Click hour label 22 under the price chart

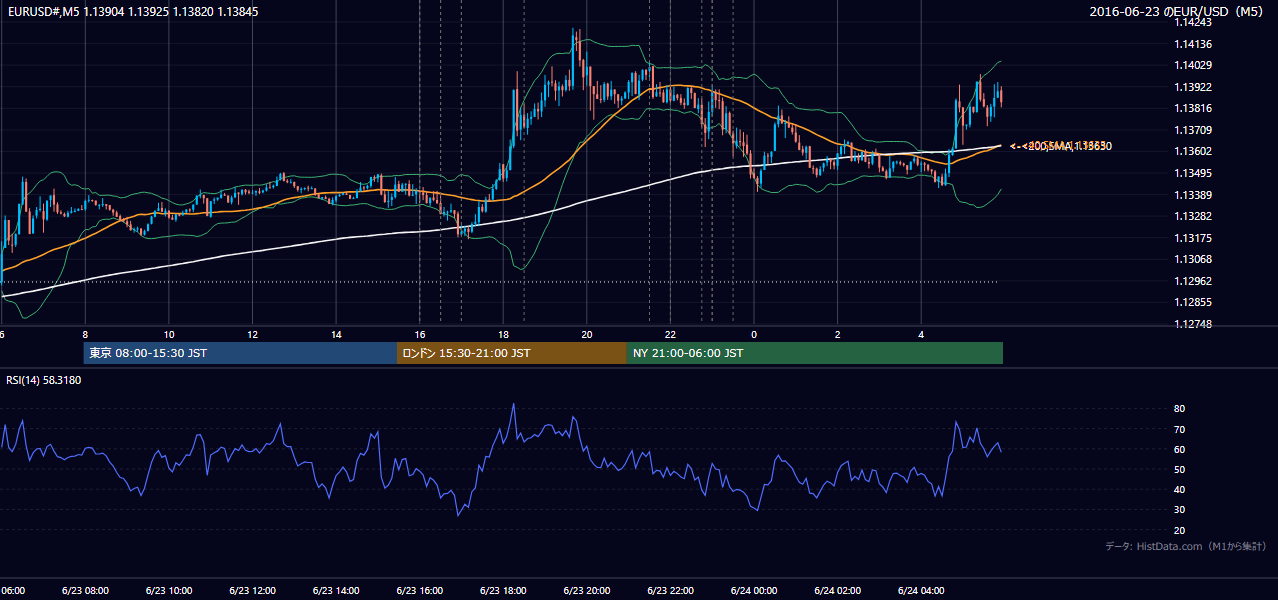671,334
